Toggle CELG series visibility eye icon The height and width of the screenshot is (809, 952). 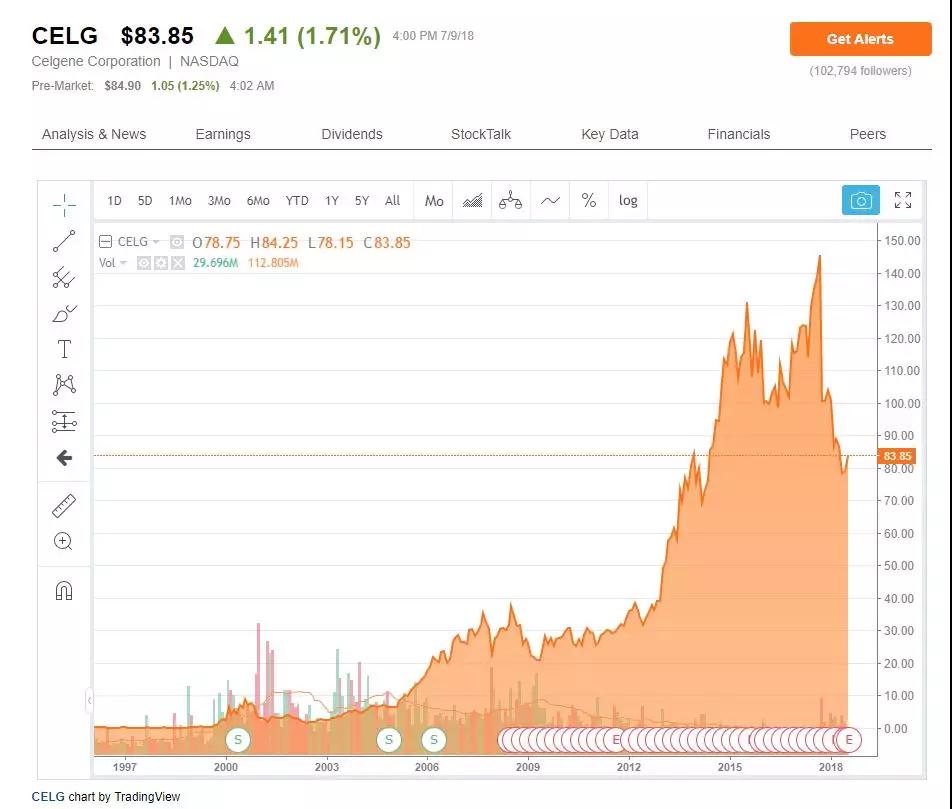click(177, 242)
